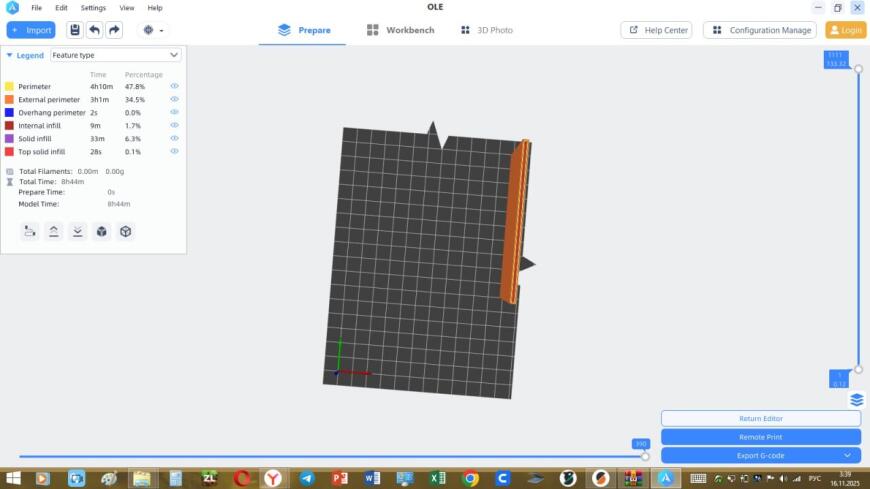
Task: Open the Edit menu
Action: coord(61,8)
